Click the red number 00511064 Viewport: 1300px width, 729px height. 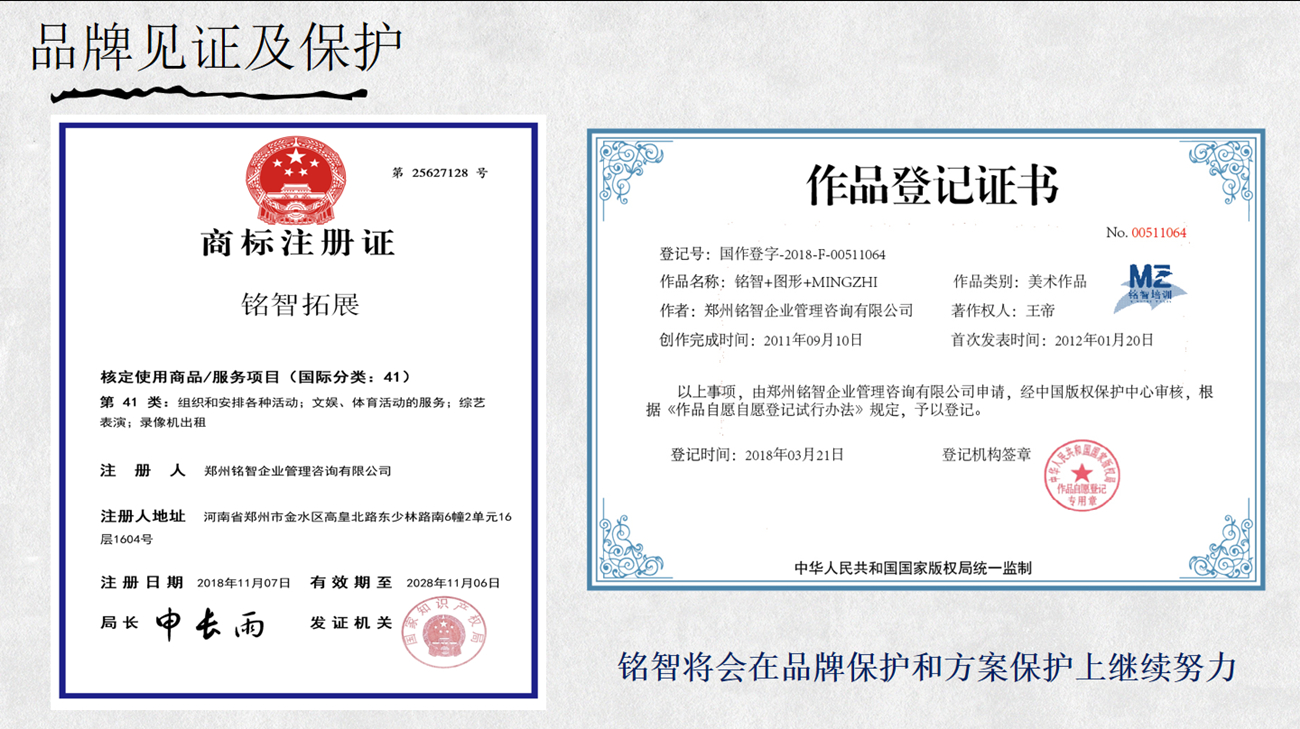click(x=1158, y=233)
